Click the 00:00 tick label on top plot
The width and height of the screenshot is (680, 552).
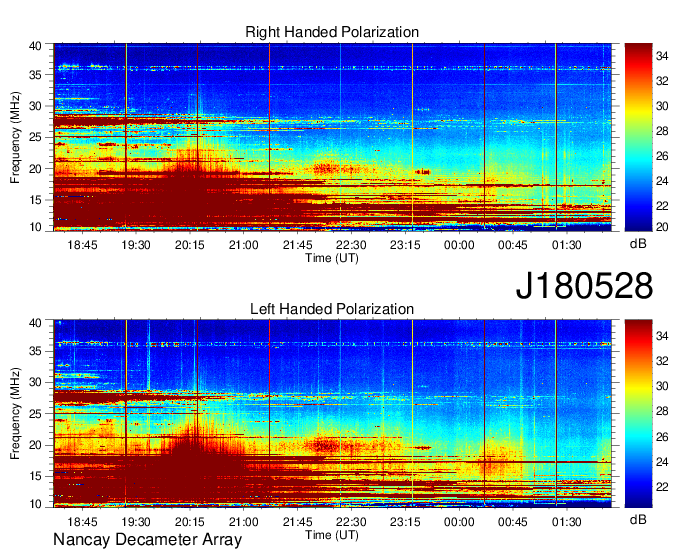pyautogui.click(x=459, y=245)
